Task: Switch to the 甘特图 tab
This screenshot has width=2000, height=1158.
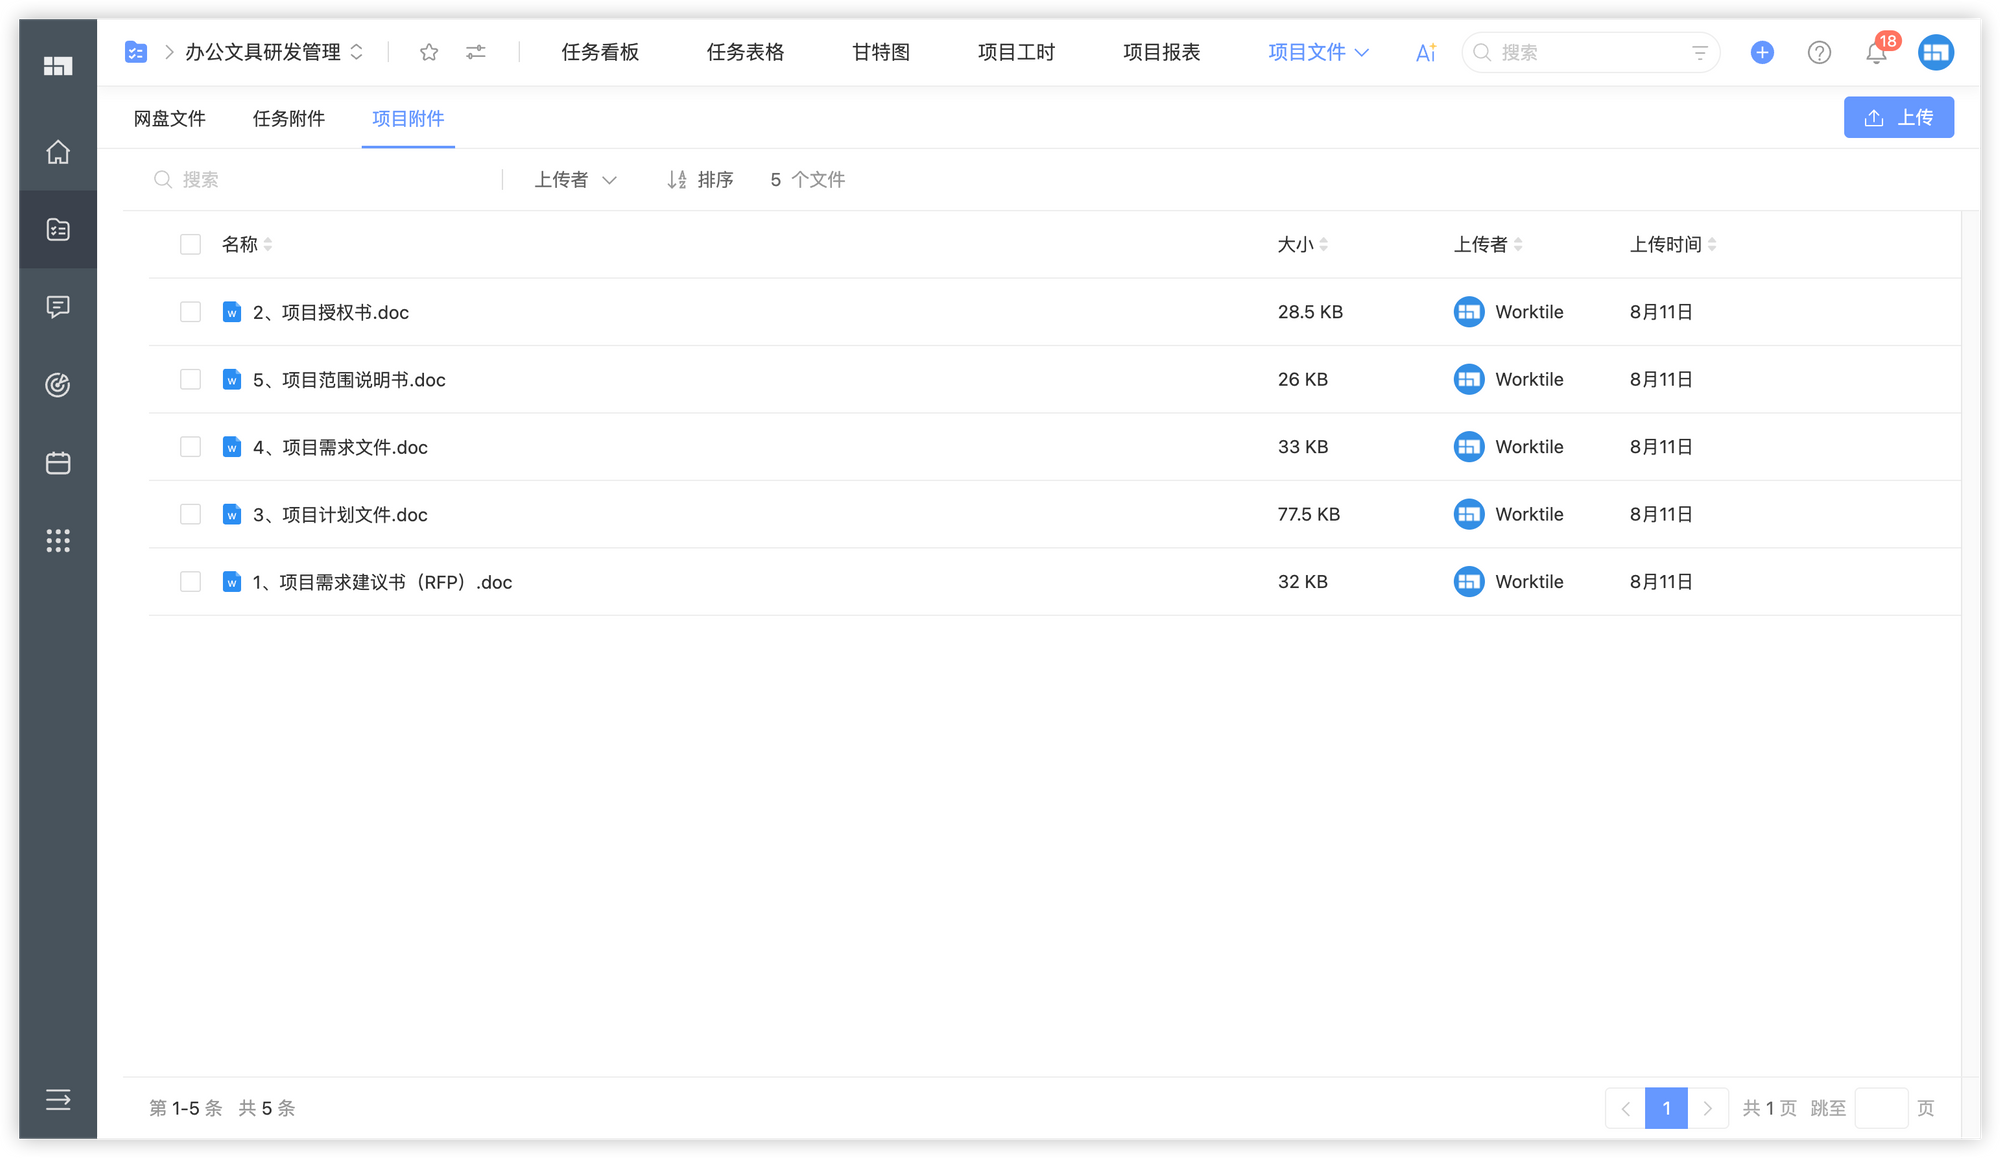Action: tap(880, 51)
